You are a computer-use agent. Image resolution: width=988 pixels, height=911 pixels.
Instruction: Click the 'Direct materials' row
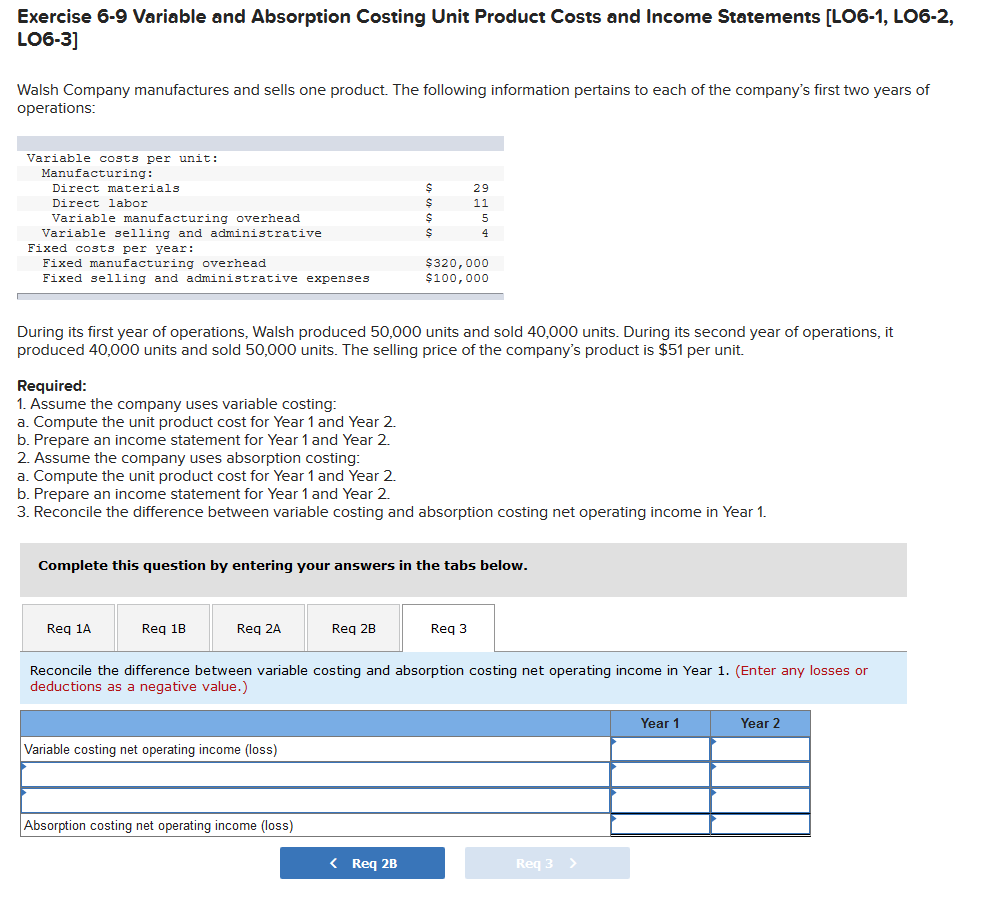coord(260,188)
